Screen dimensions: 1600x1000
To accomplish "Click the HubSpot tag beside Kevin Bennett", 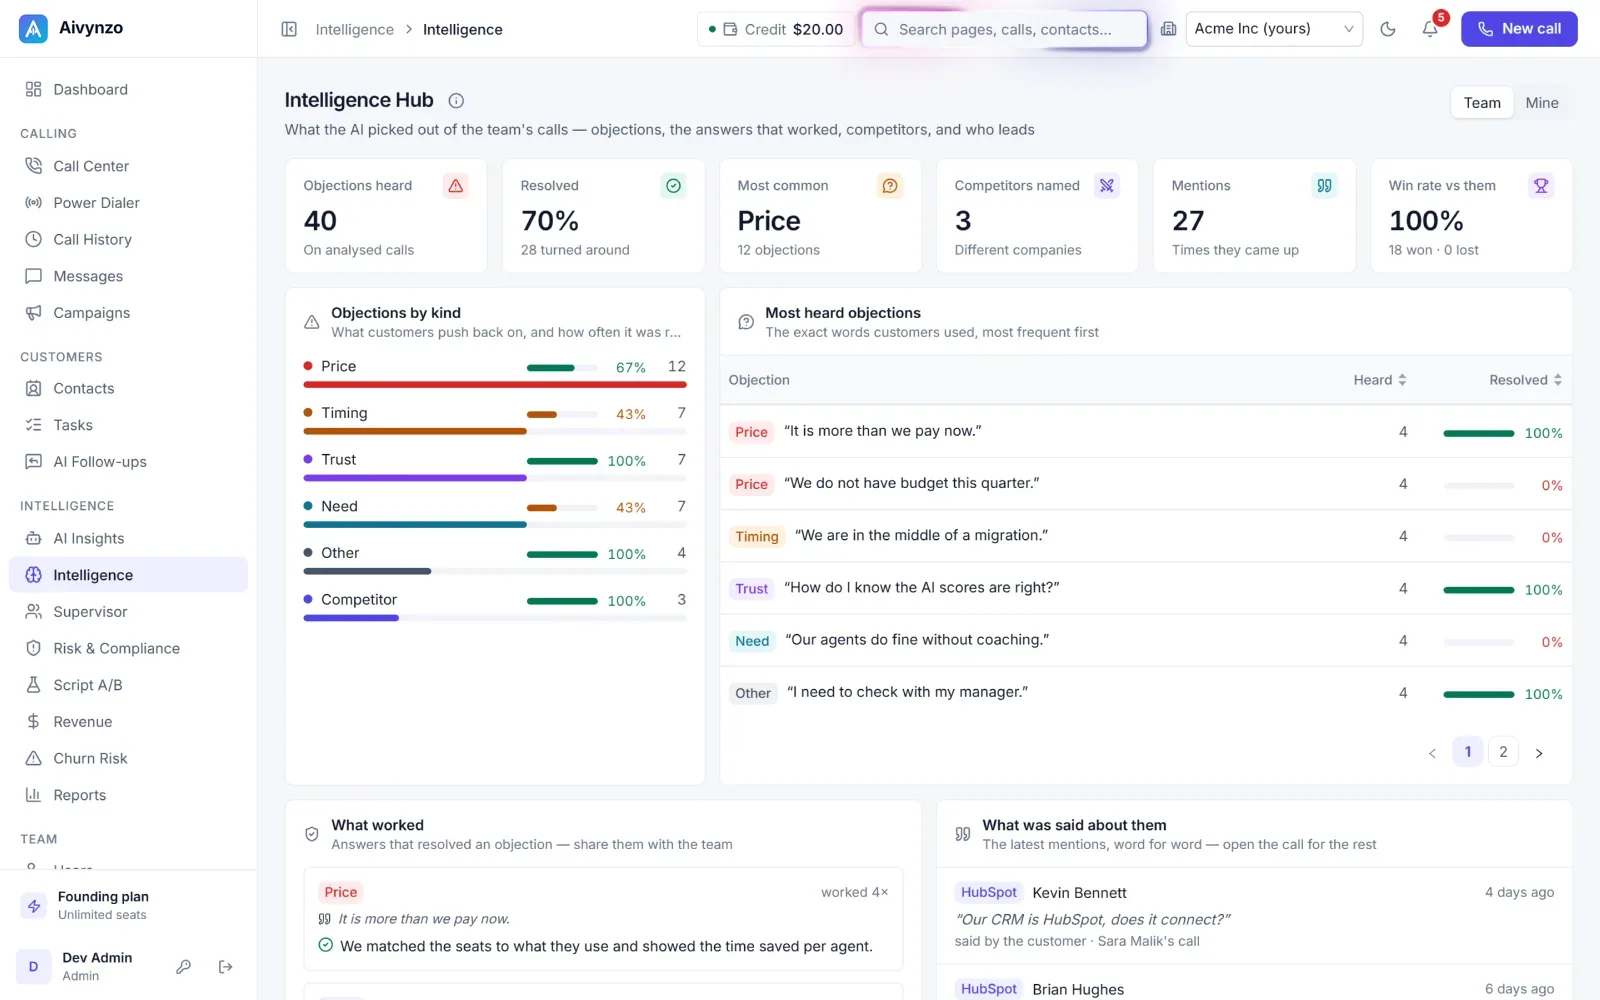I will 988,892.
